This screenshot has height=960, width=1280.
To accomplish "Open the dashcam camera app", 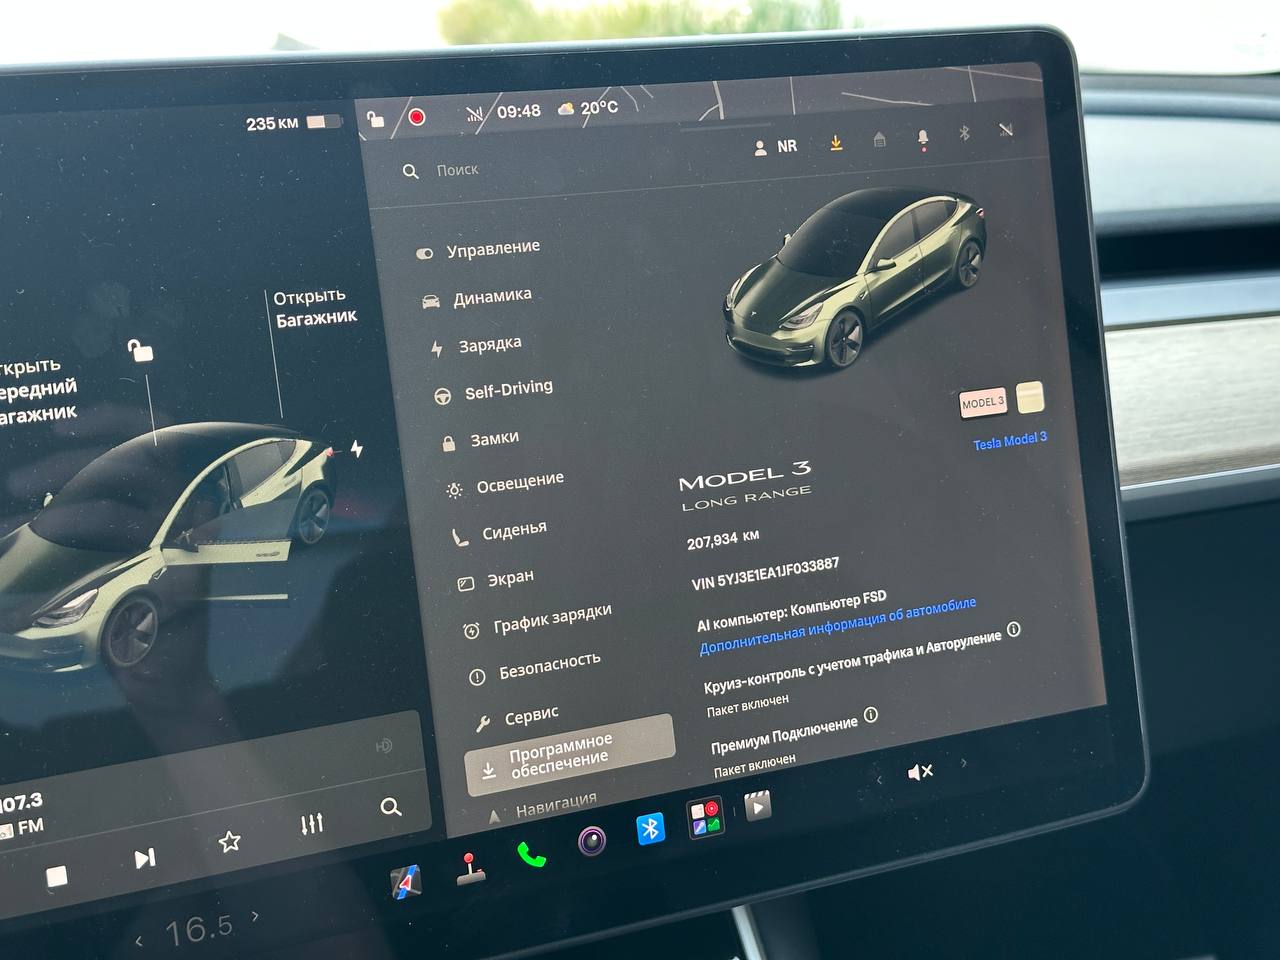I will coord(592,841).
